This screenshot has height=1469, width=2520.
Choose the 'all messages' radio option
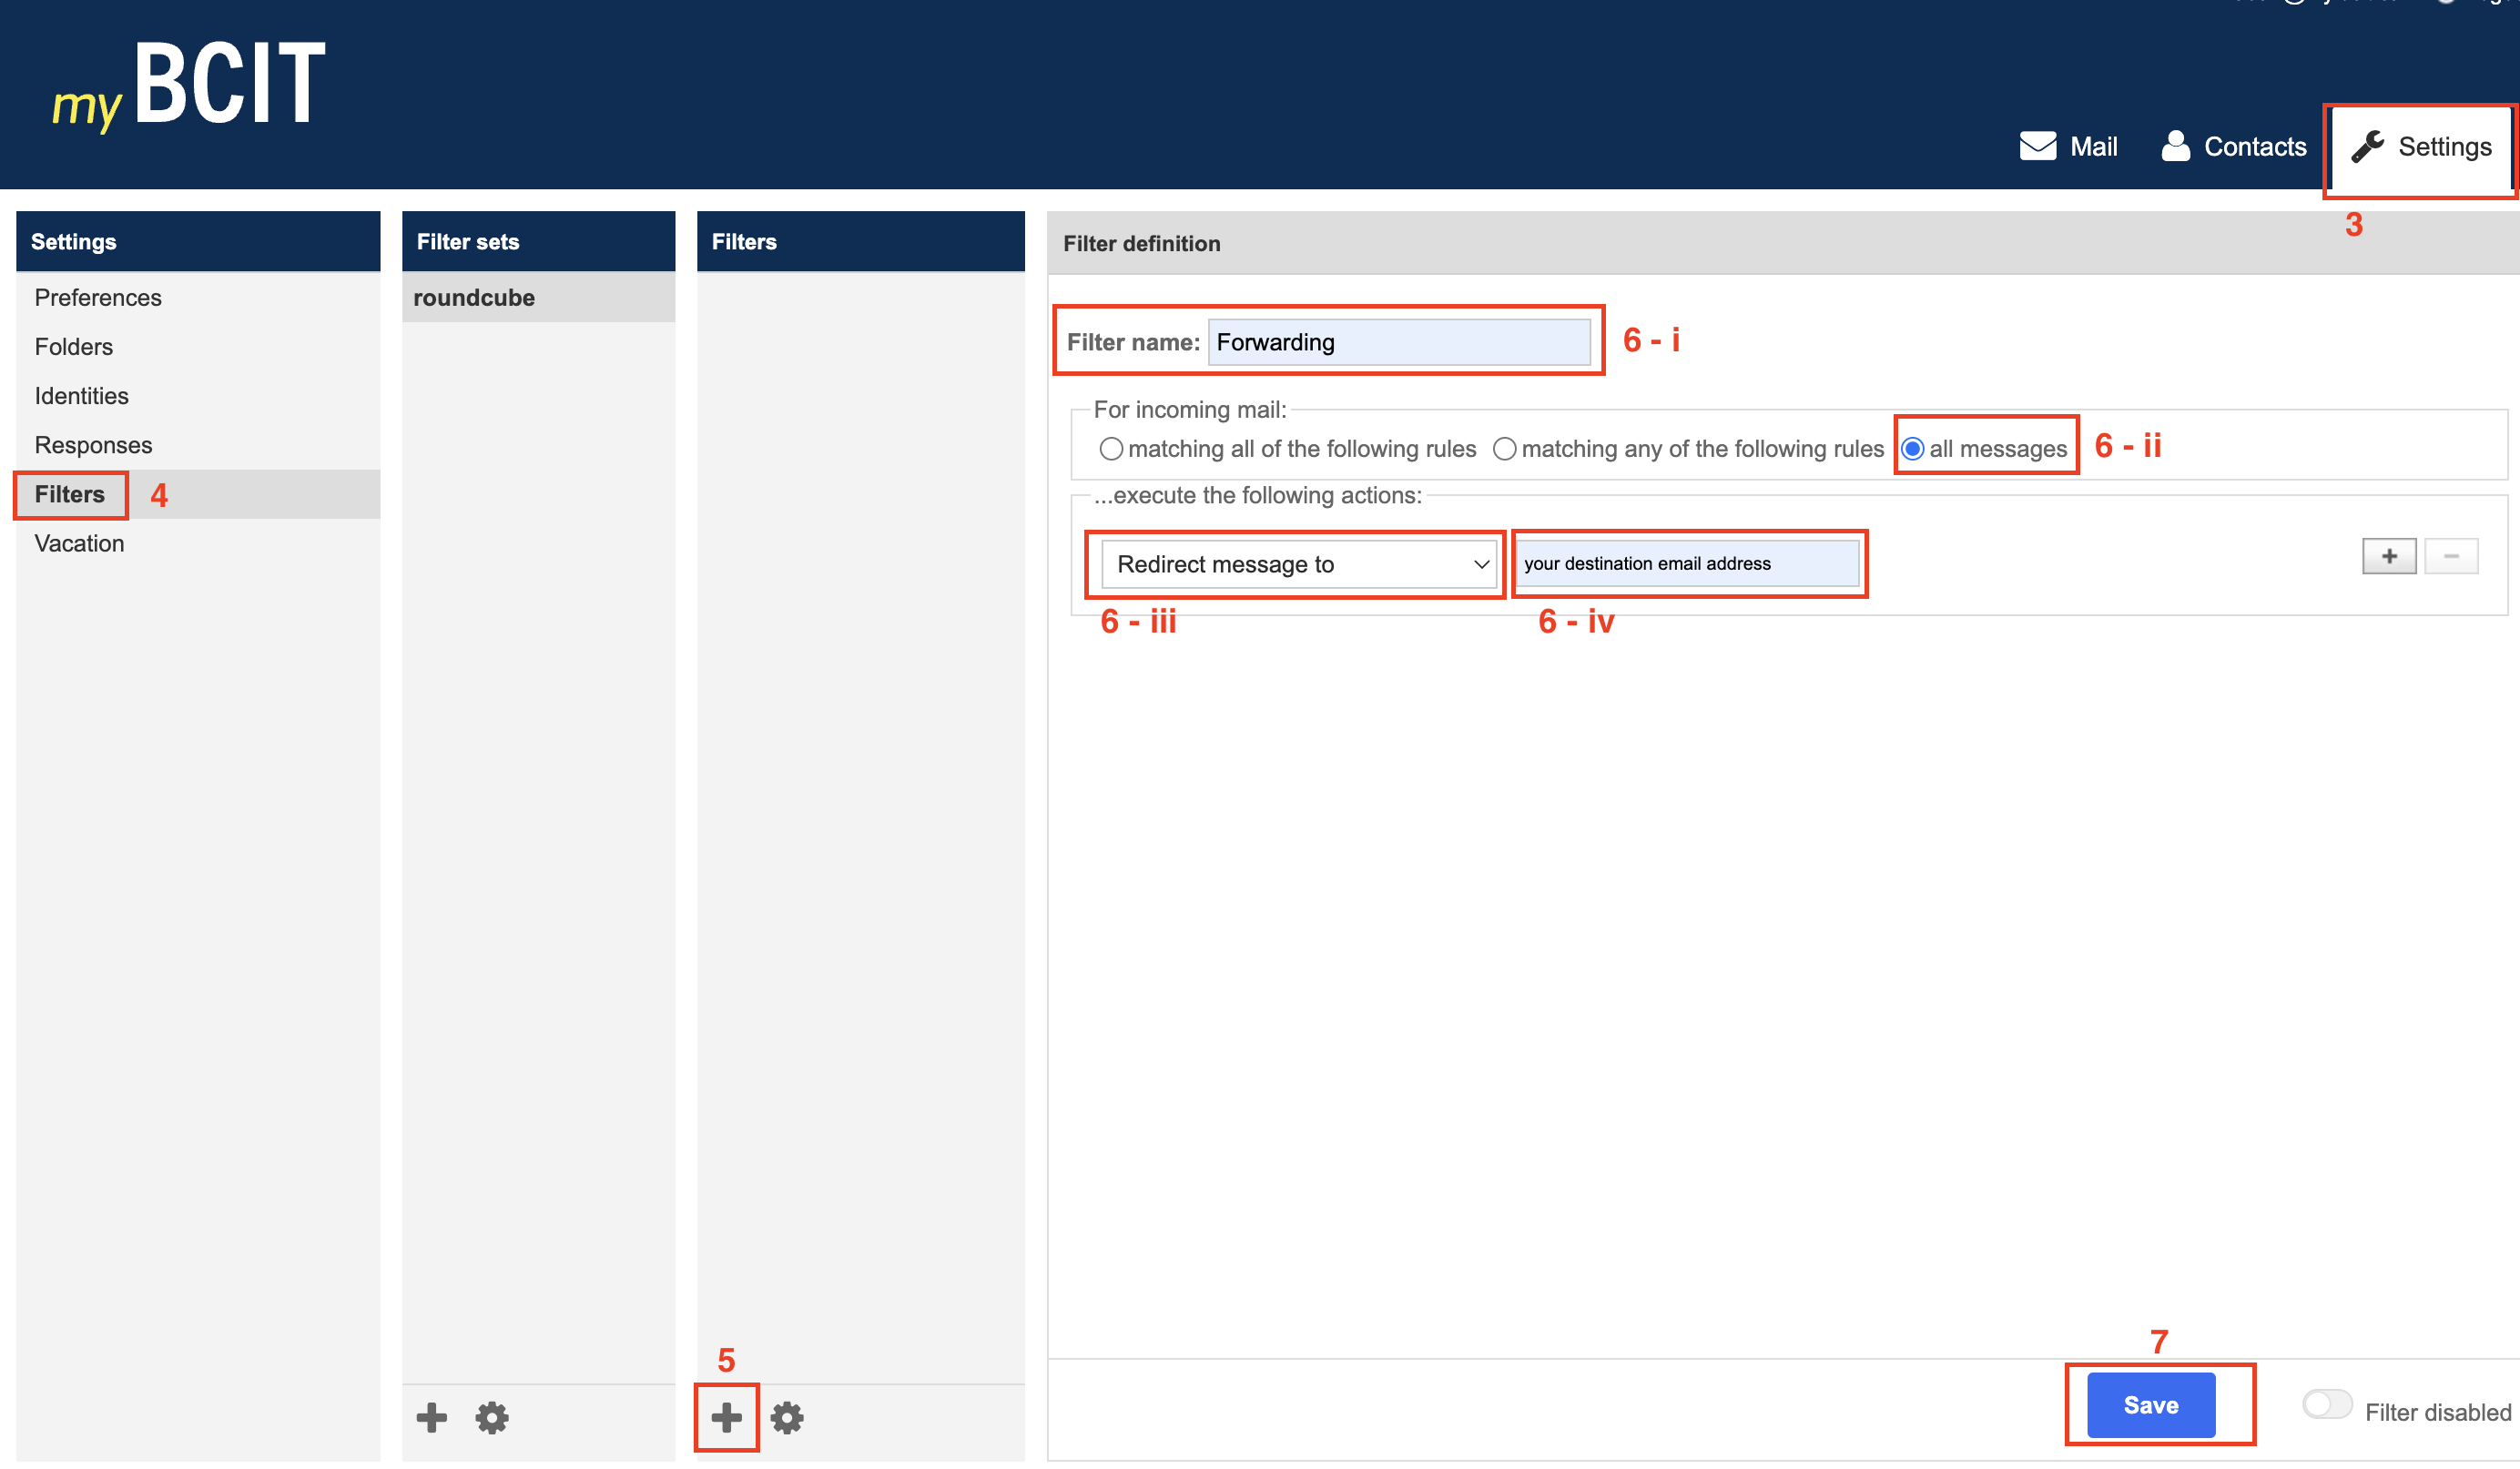point(1911,449)
